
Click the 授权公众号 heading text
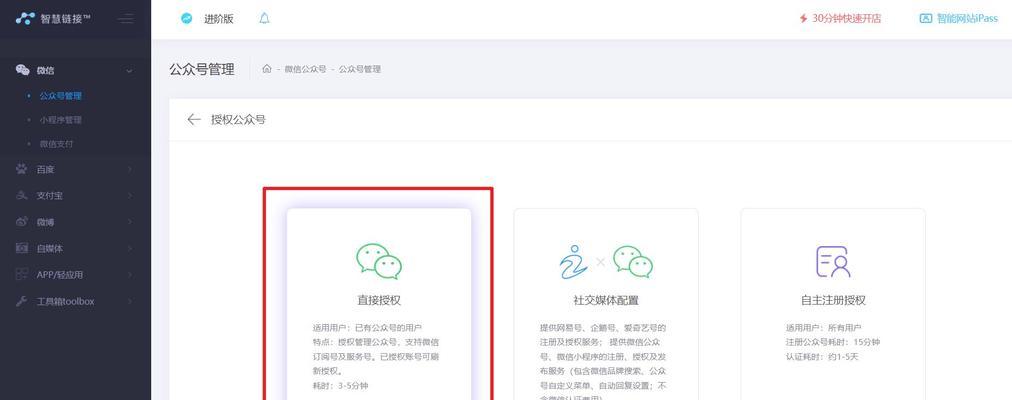(238, 119)
